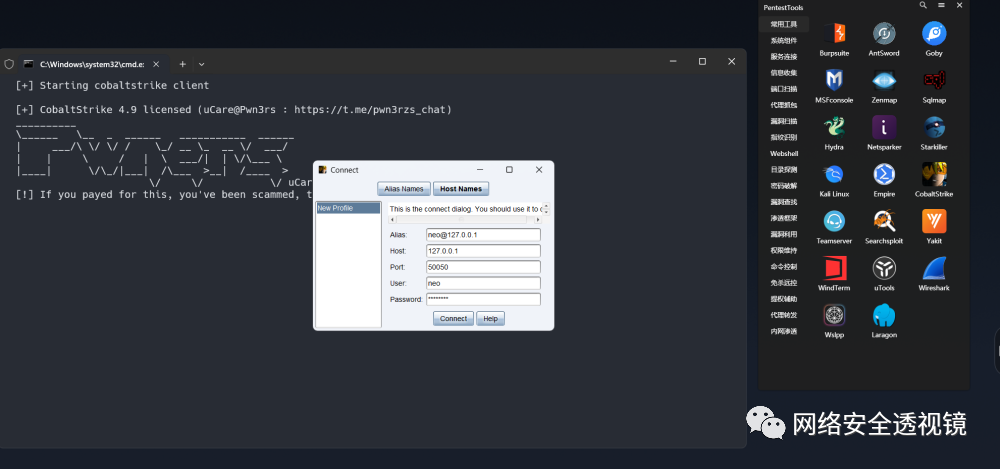Open the AntSword tool icon

click(884, 33)
